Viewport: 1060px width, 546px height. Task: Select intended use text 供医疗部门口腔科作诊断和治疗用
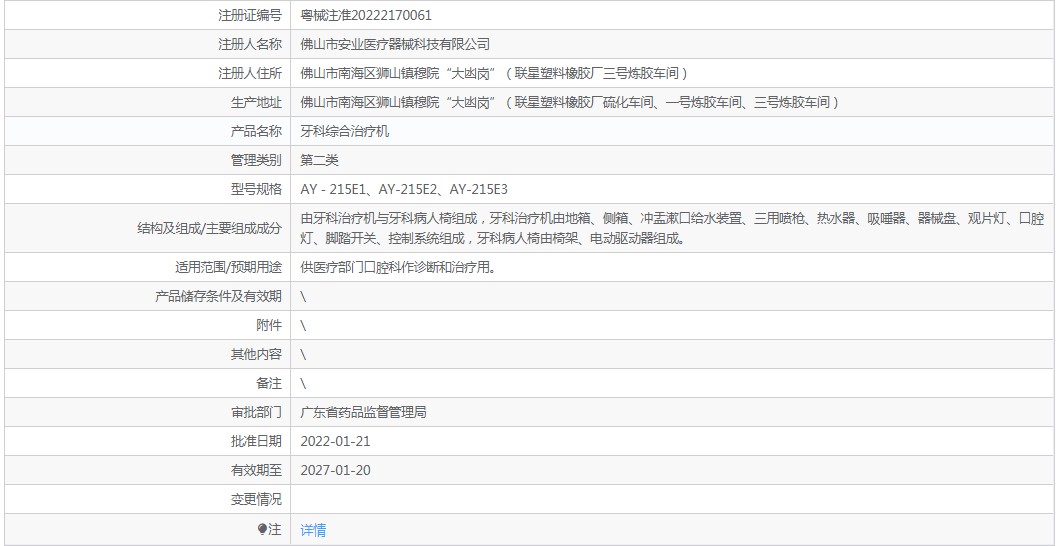click(398, 267)
